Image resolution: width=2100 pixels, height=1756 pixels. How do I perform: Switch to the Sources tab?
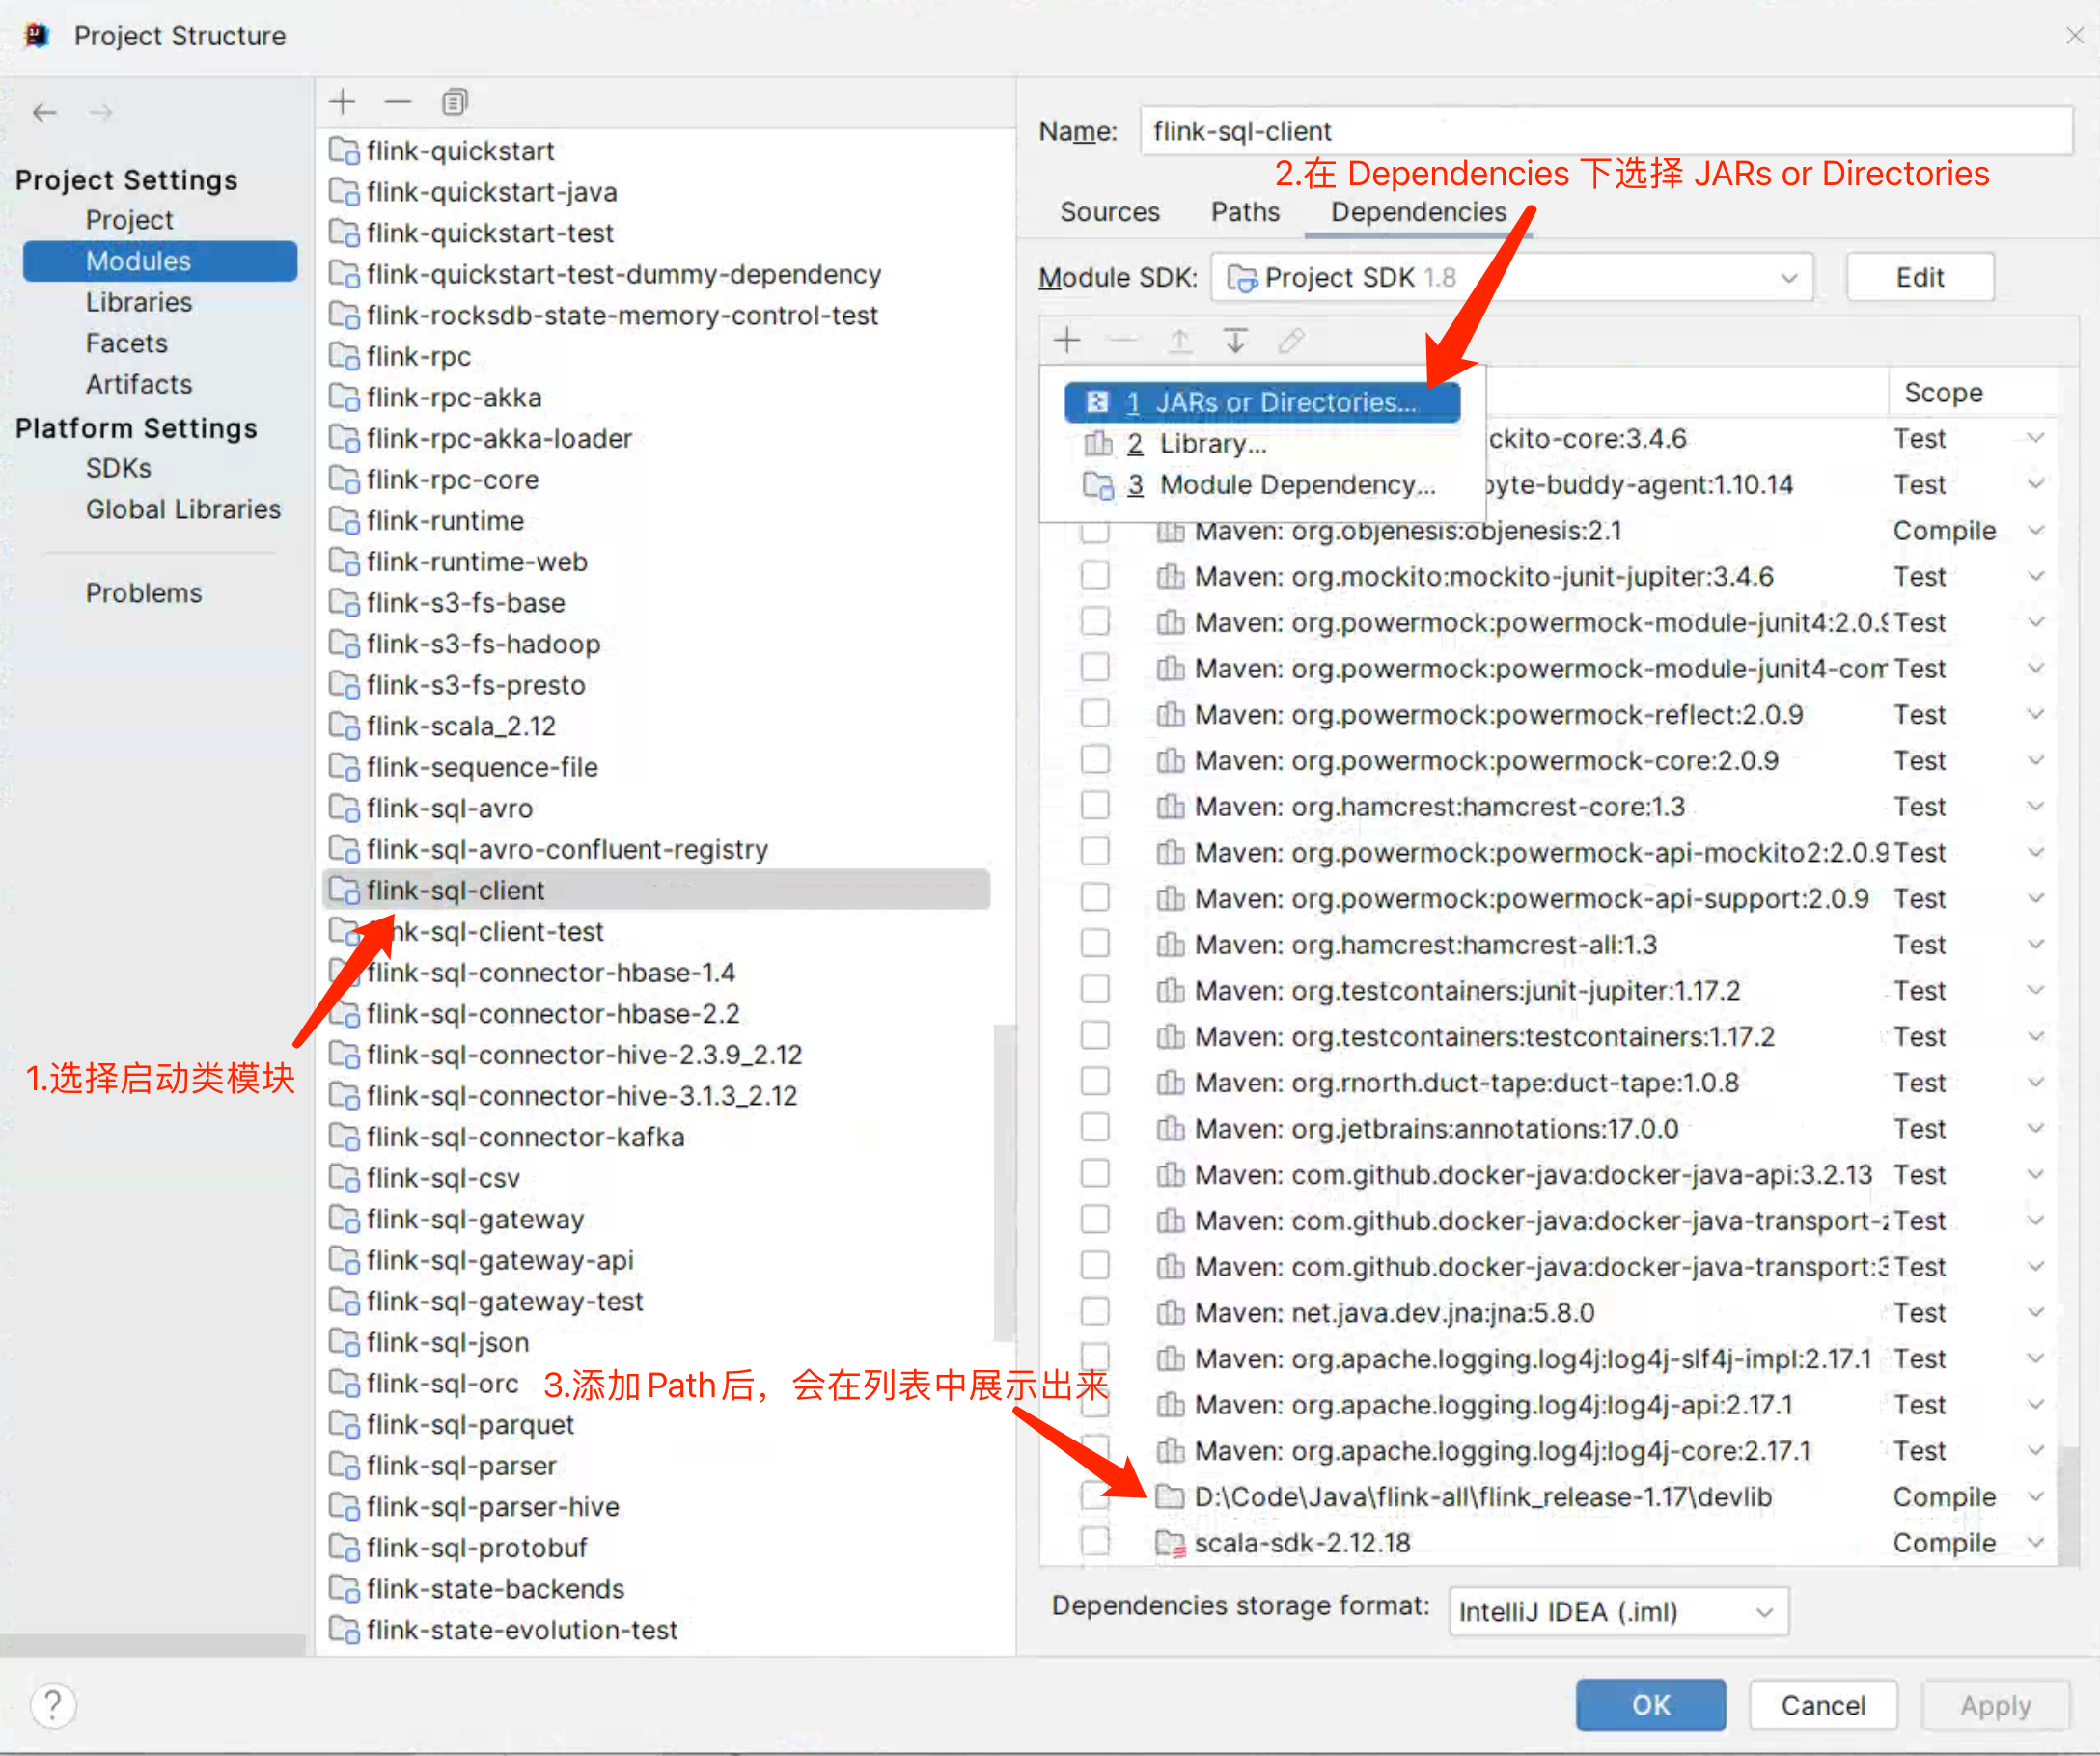(1109, 212)
